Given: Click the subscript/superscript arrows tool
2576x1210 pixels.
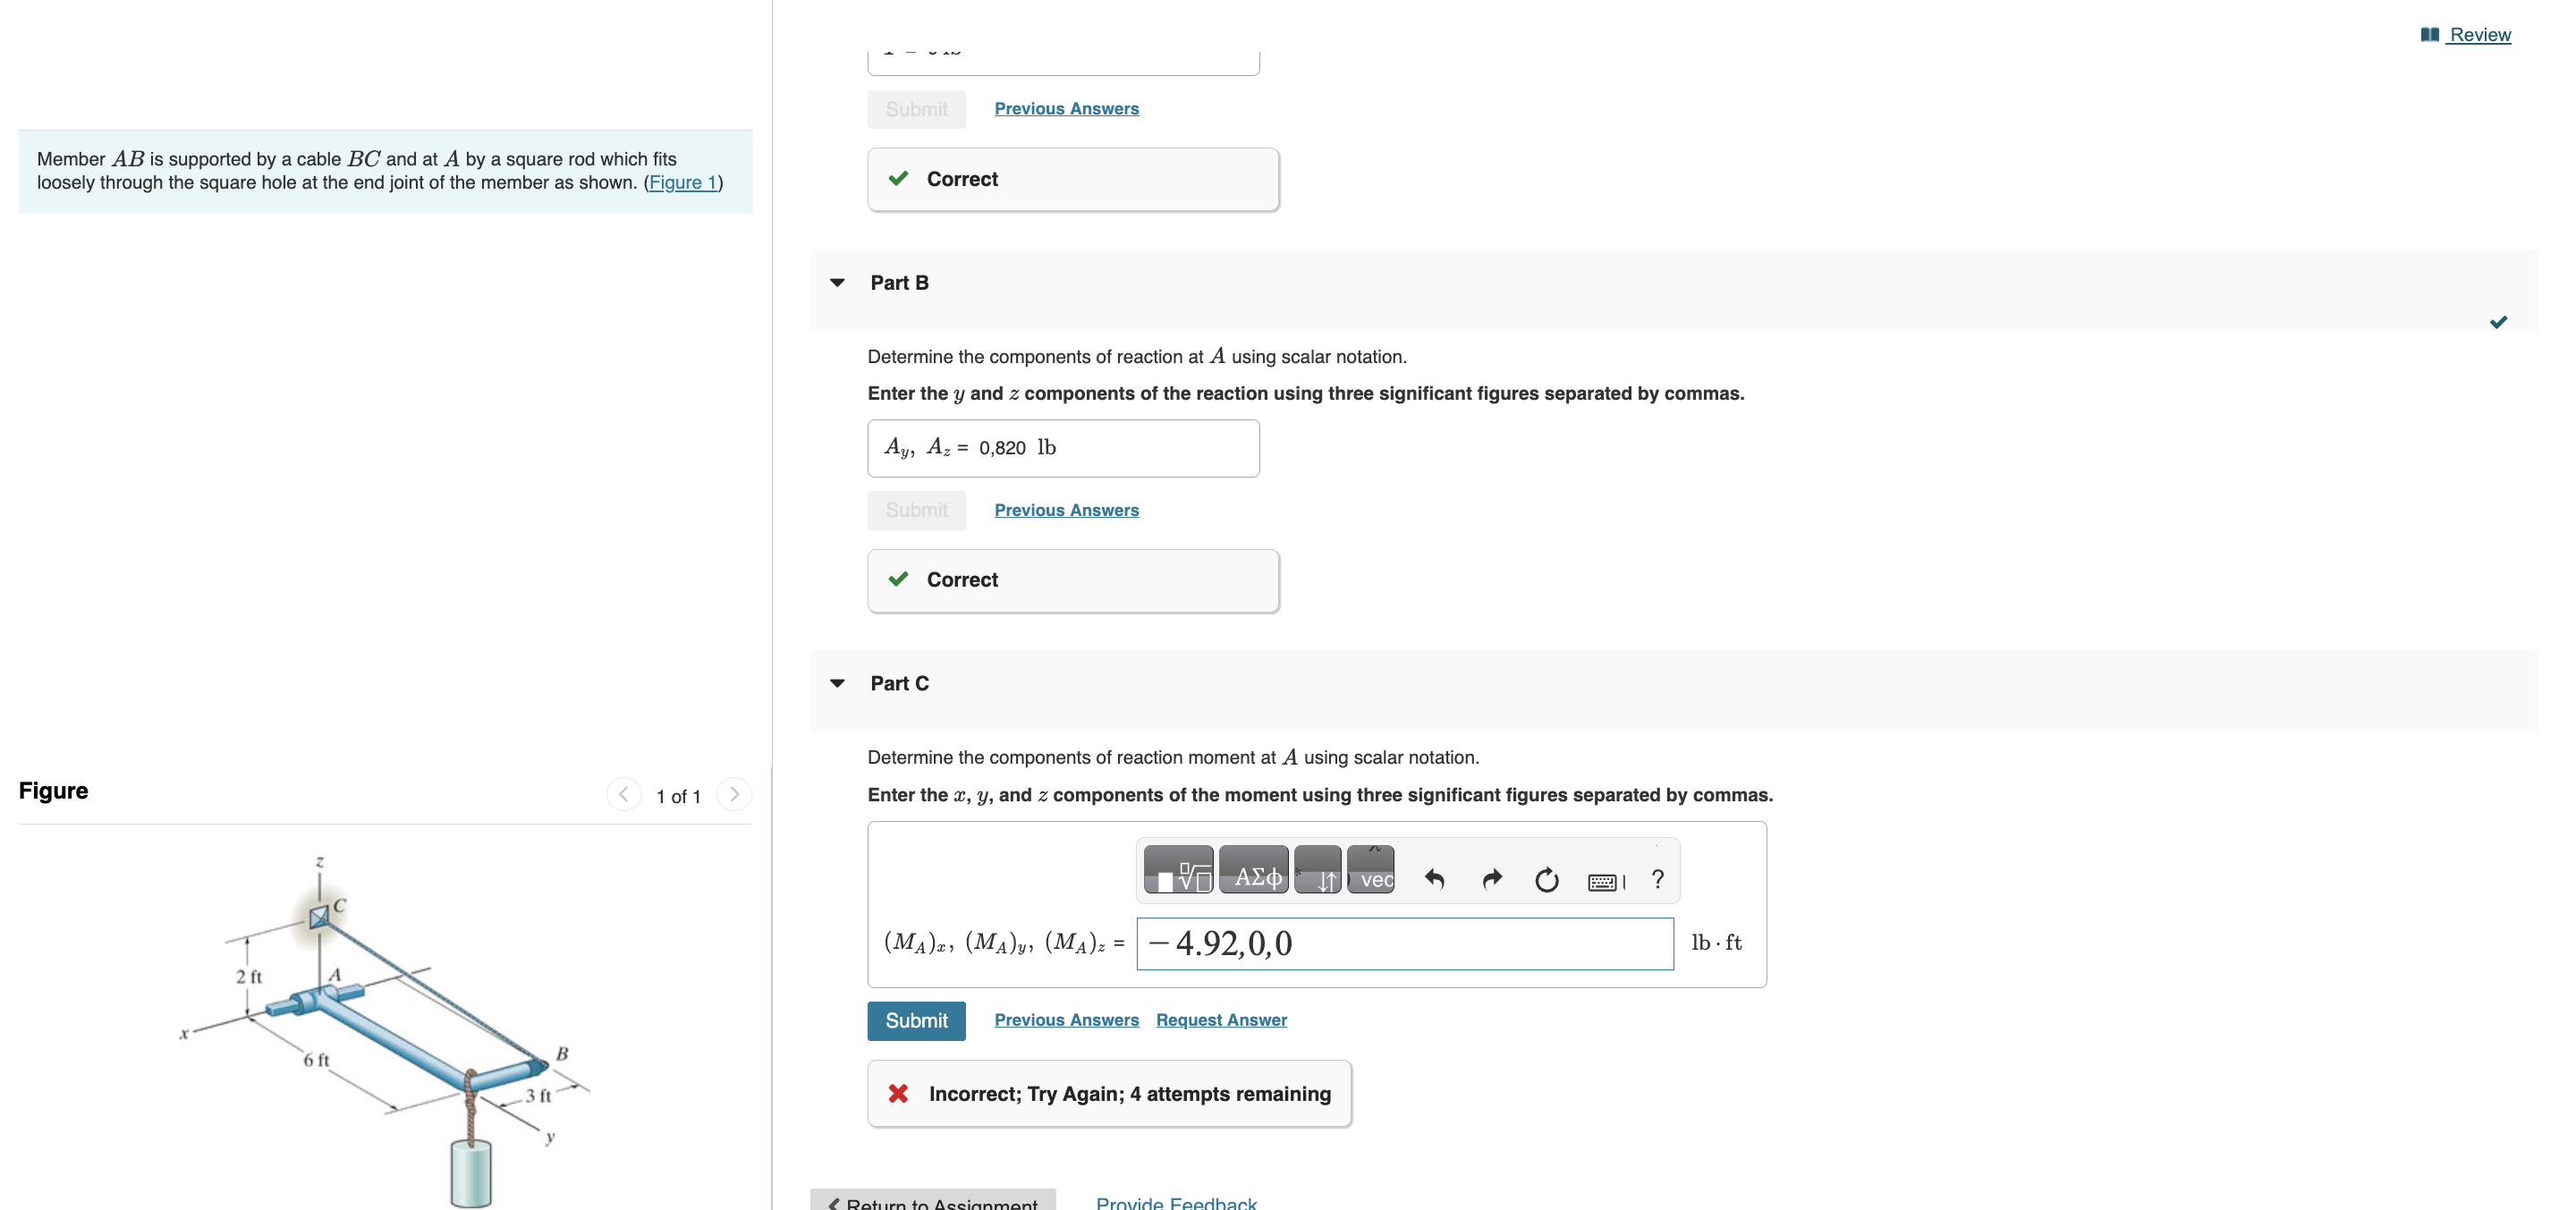Looking at the screenshot, I should [1318, 870].
